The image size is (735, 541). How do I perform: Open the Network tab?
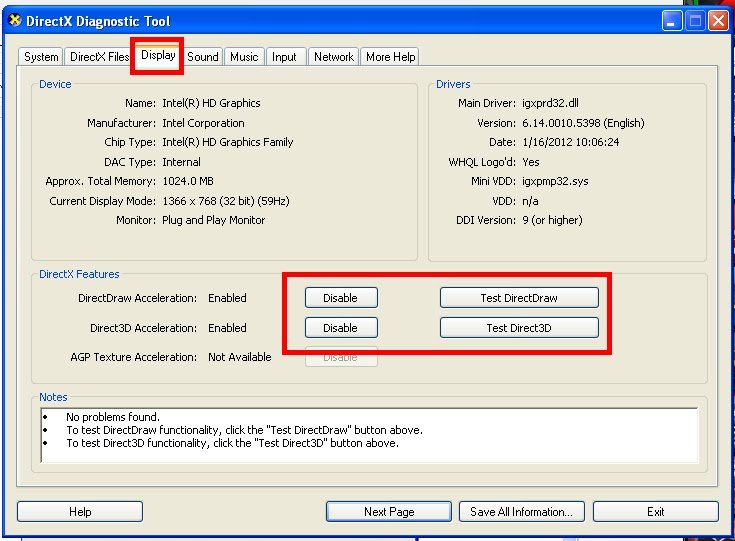point(334,57)
